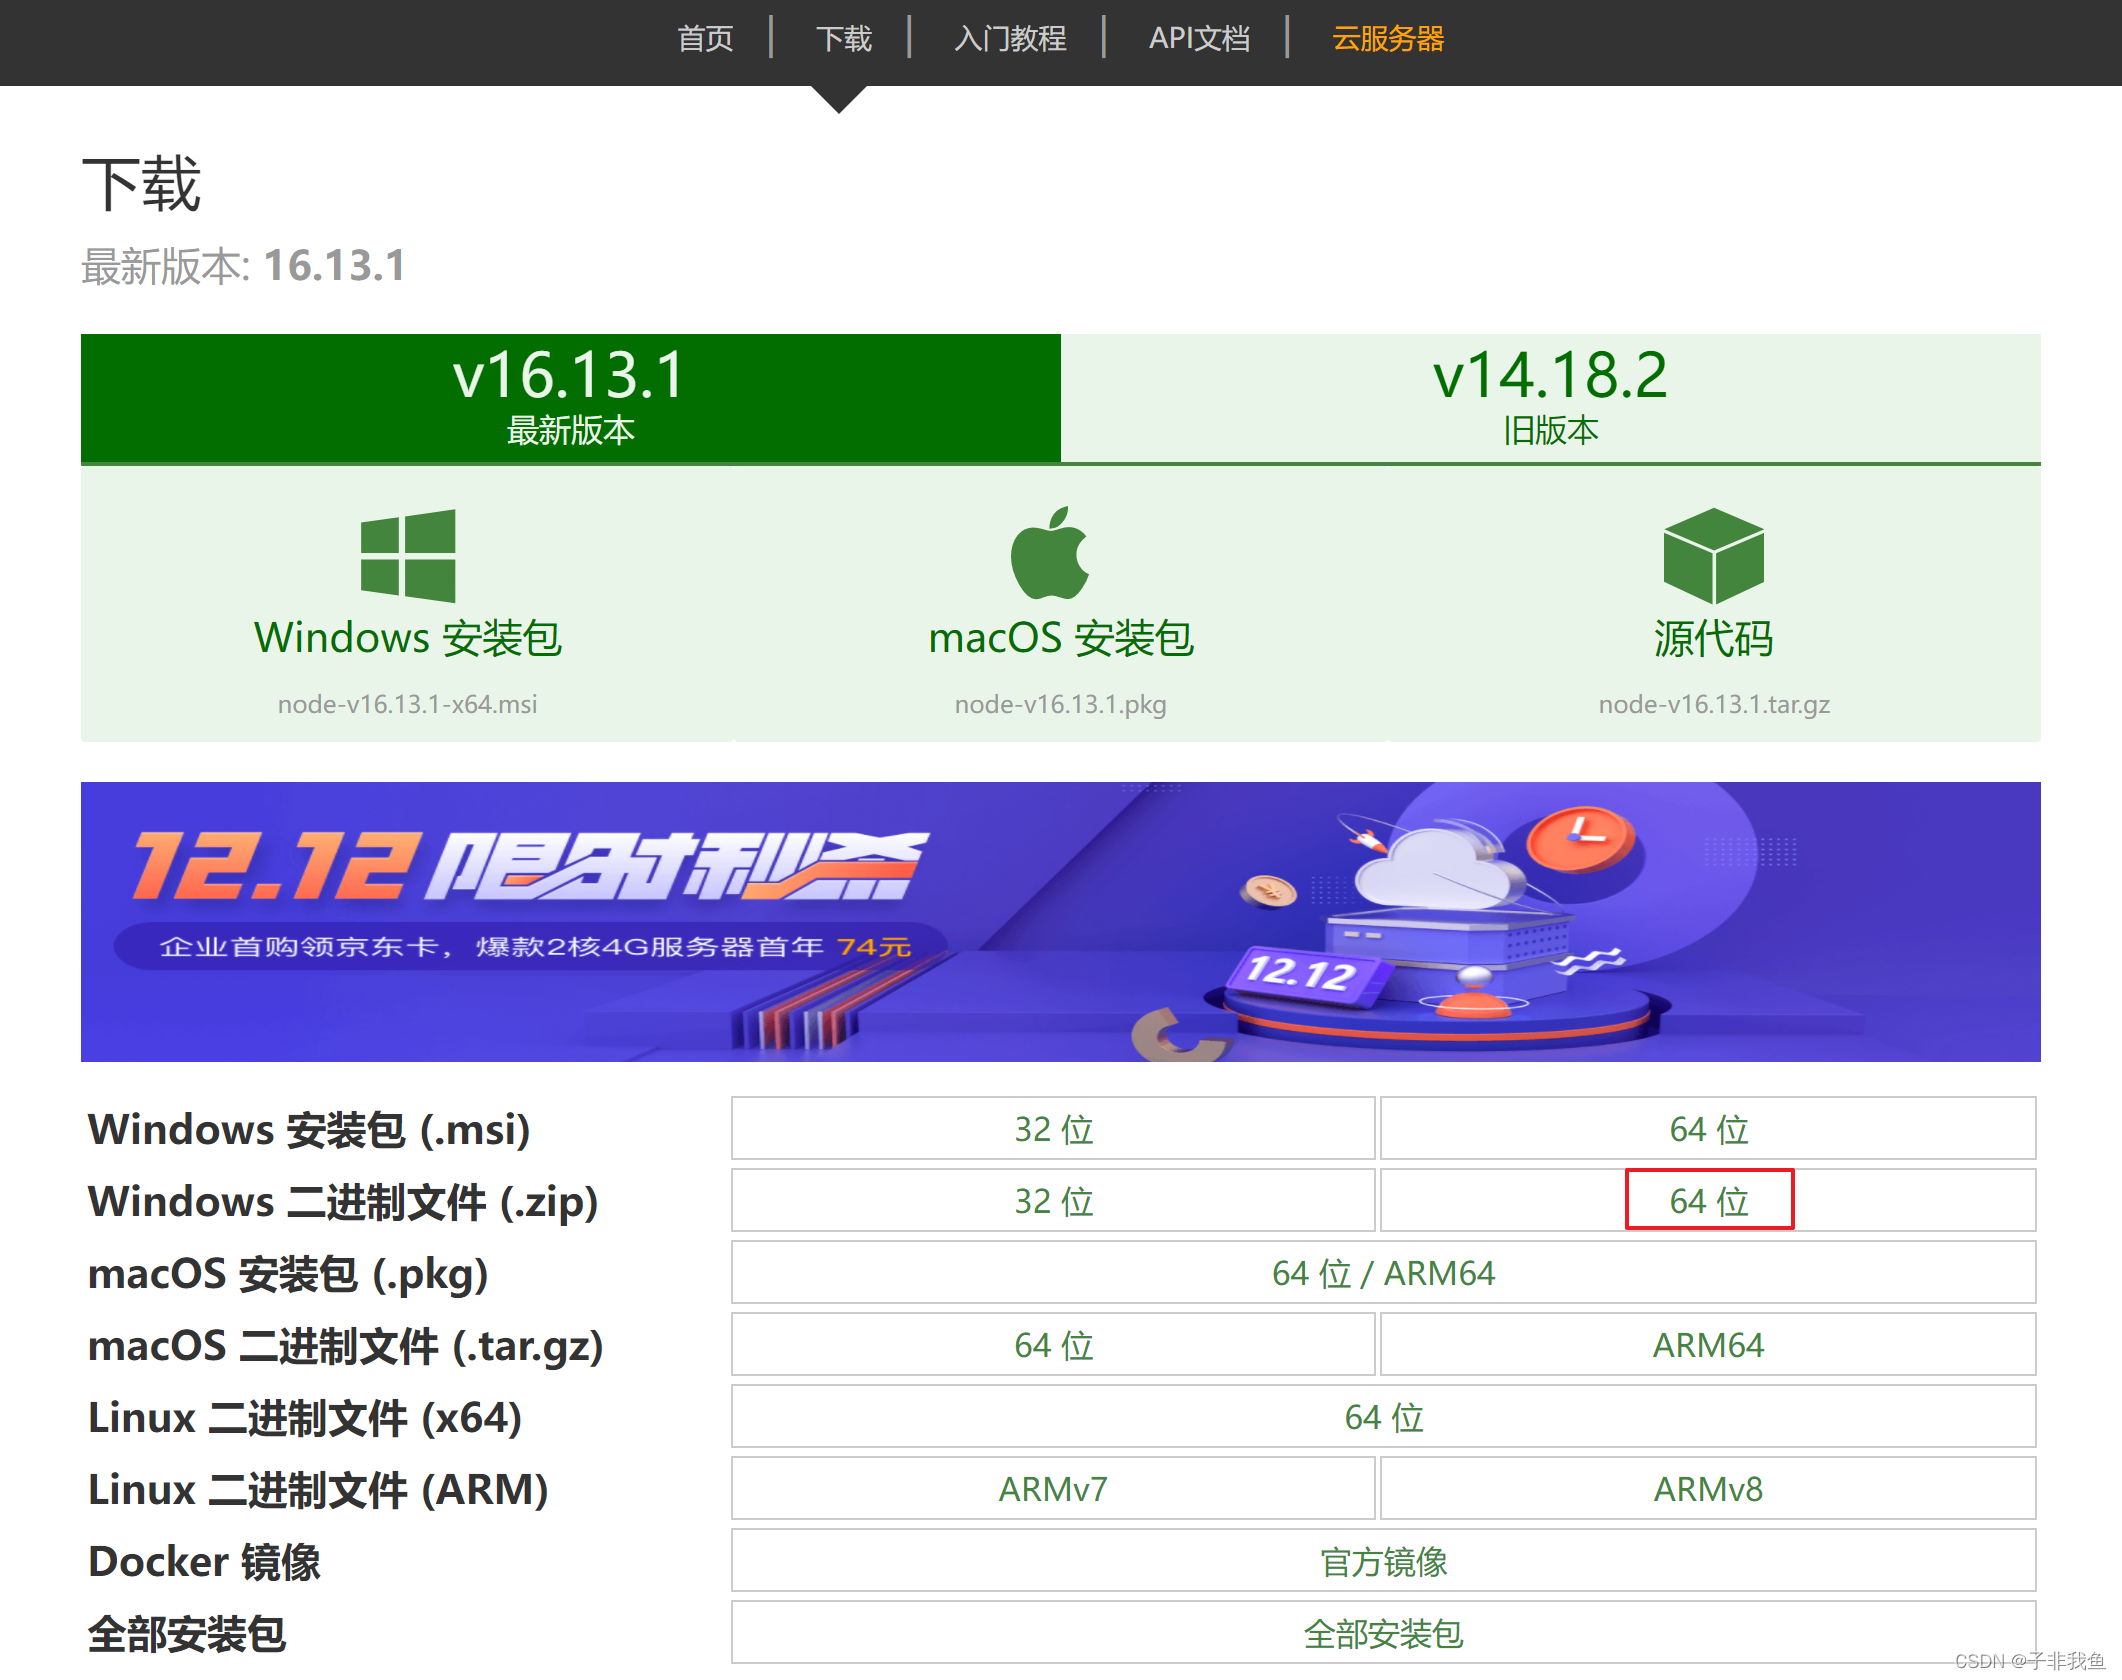This screenshot has width=2122, height=1680.
Task: Download the Windows 安装包 64 位 version
Action: (x=1709, y=1129)
